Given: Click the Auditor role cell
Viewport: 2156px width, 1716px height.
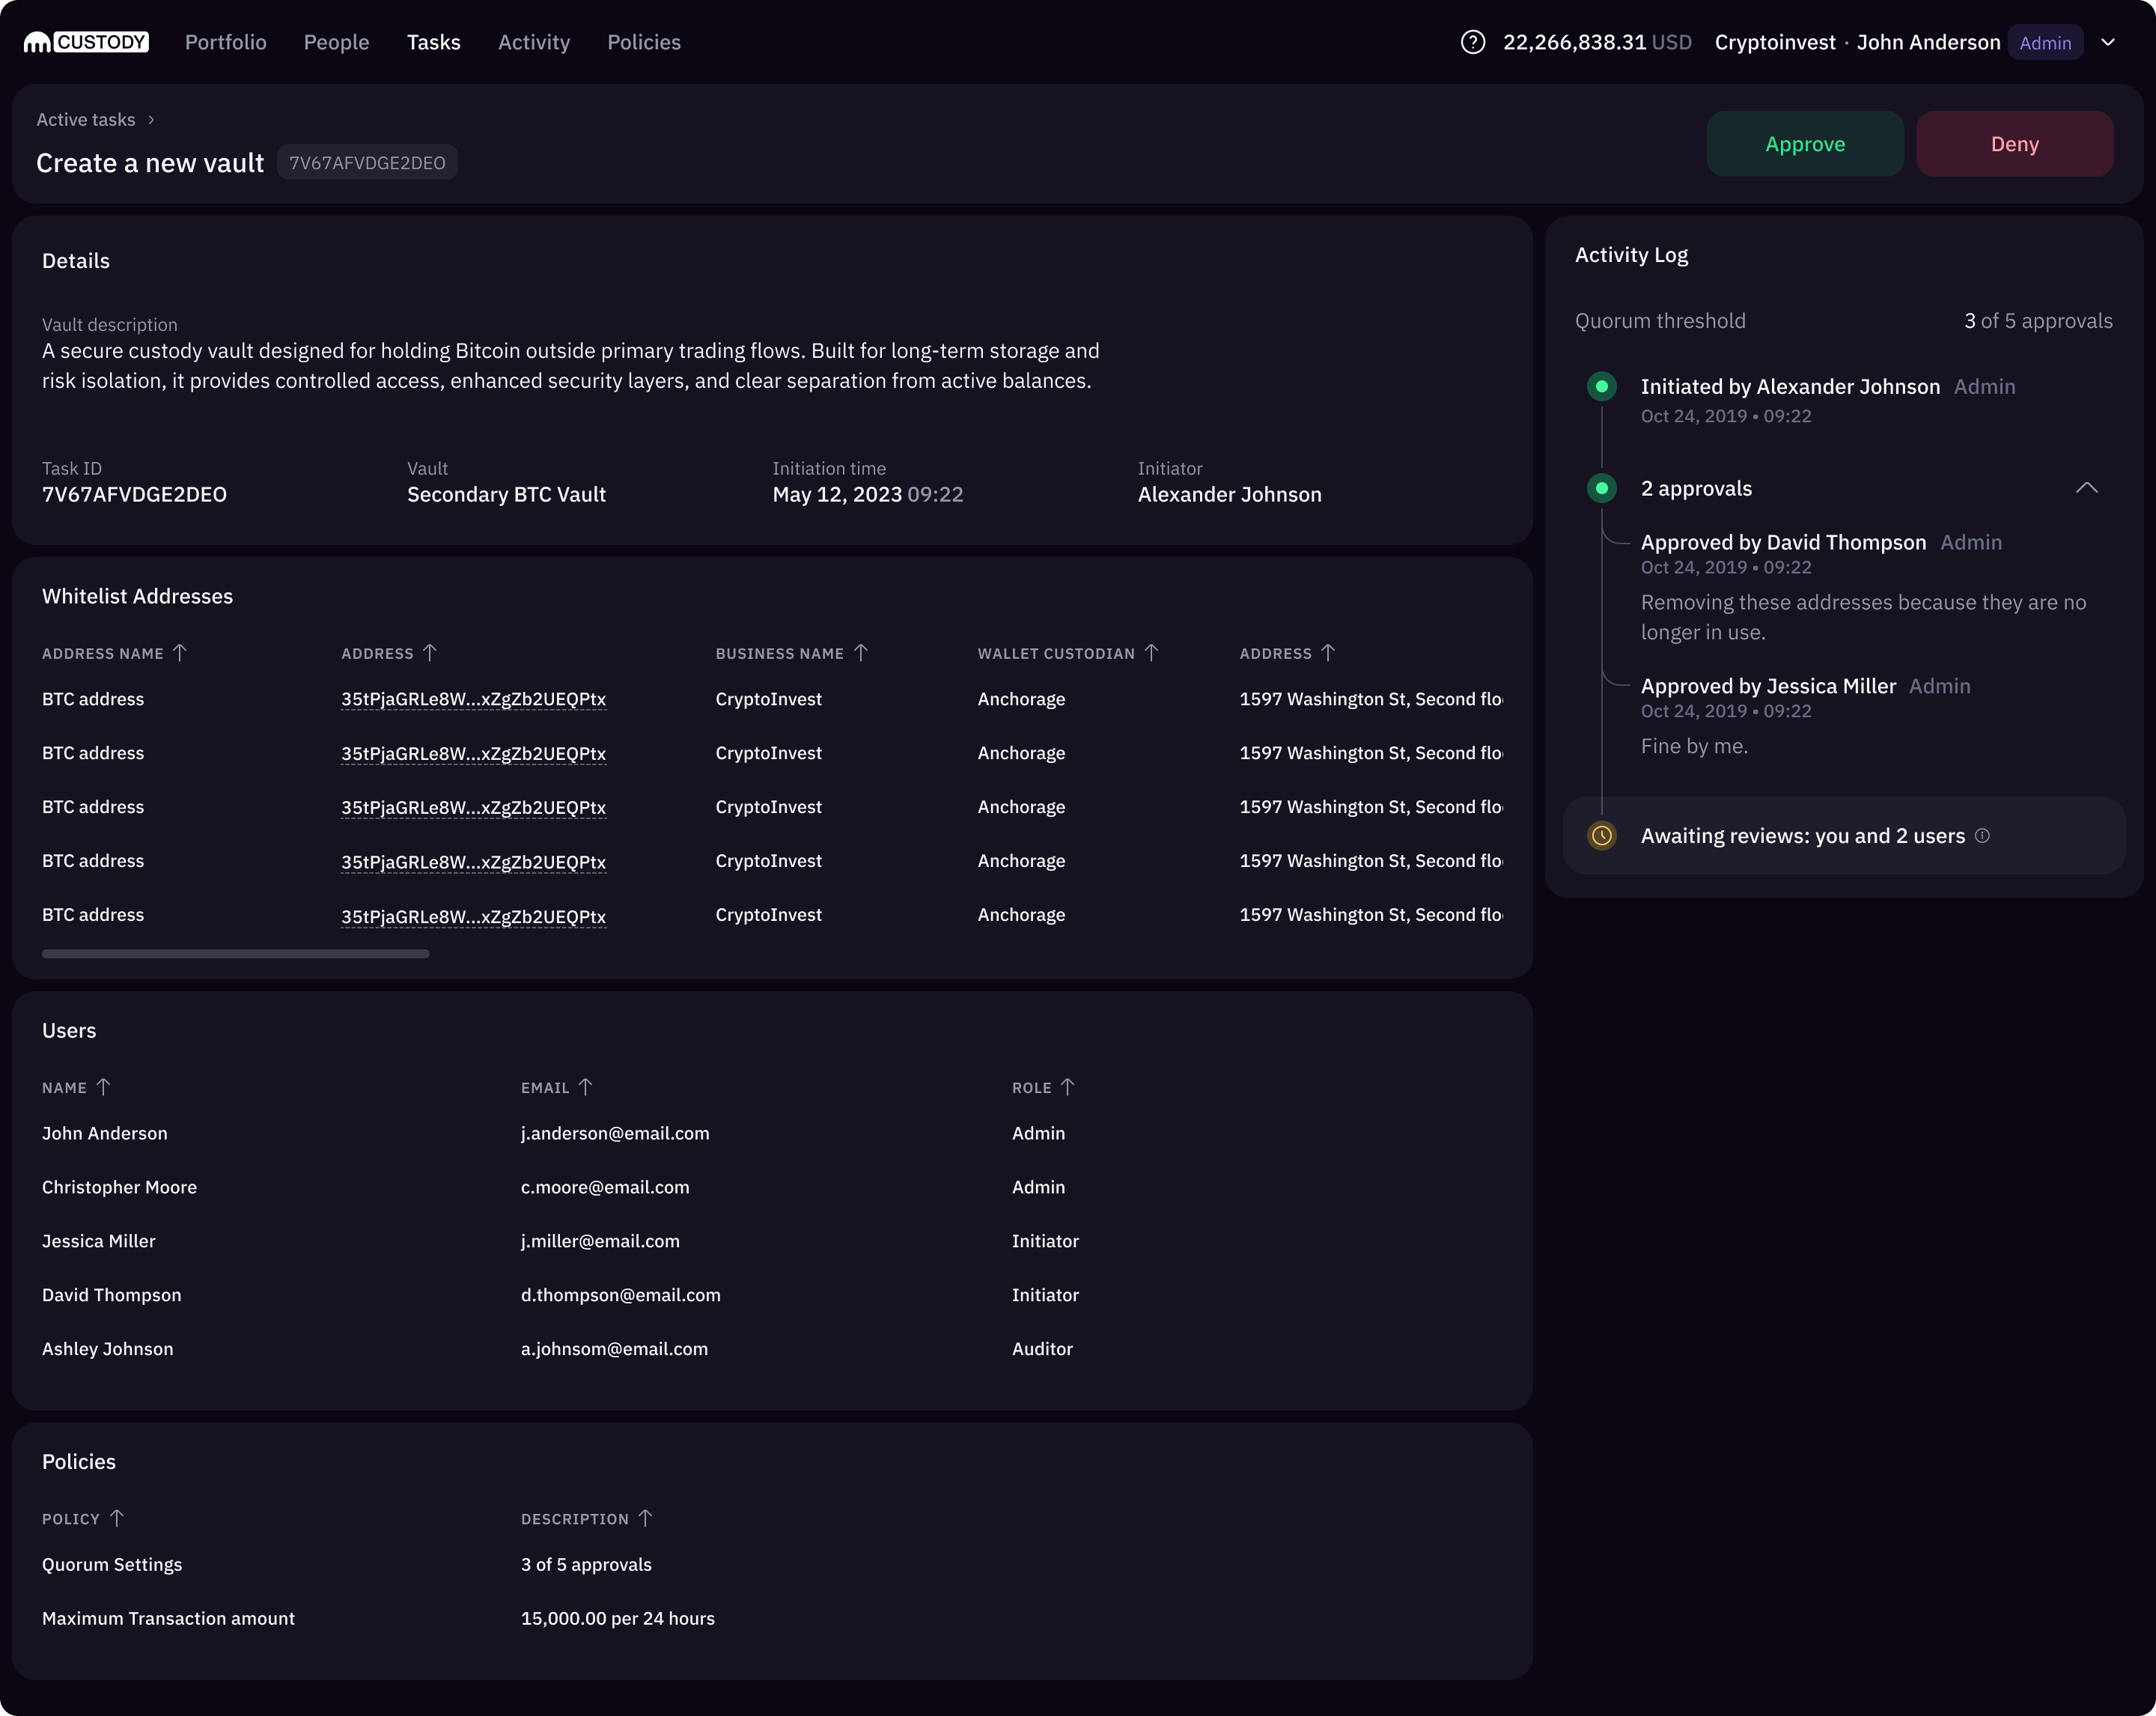Looking at the screenshot, I should point(1042,1349).
